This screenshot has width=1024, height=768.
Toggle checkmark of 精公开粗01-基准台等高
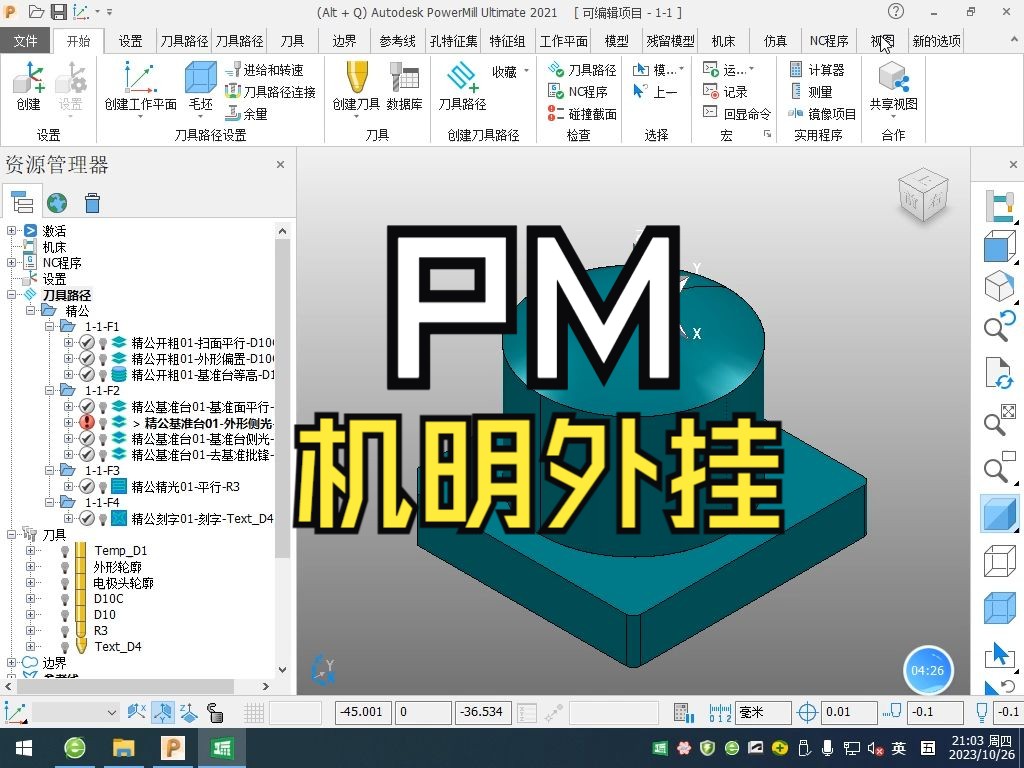(x=87, y=374)
